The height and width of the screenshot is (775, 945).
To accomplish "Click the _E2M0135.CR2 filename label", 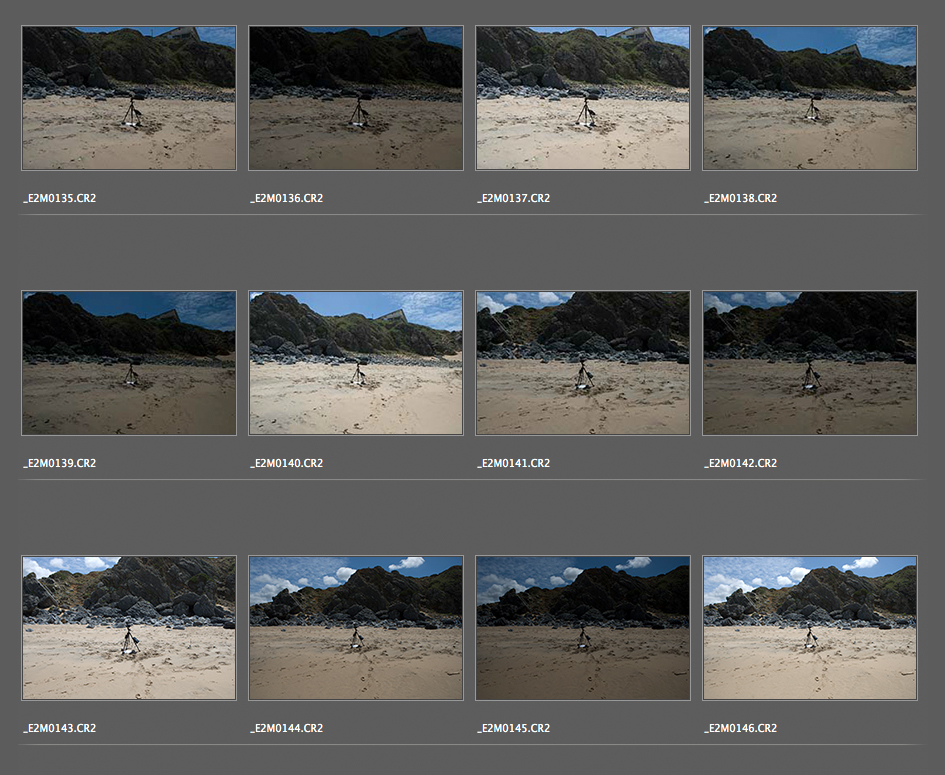I will pyautogui.click(x=60, y=198).
